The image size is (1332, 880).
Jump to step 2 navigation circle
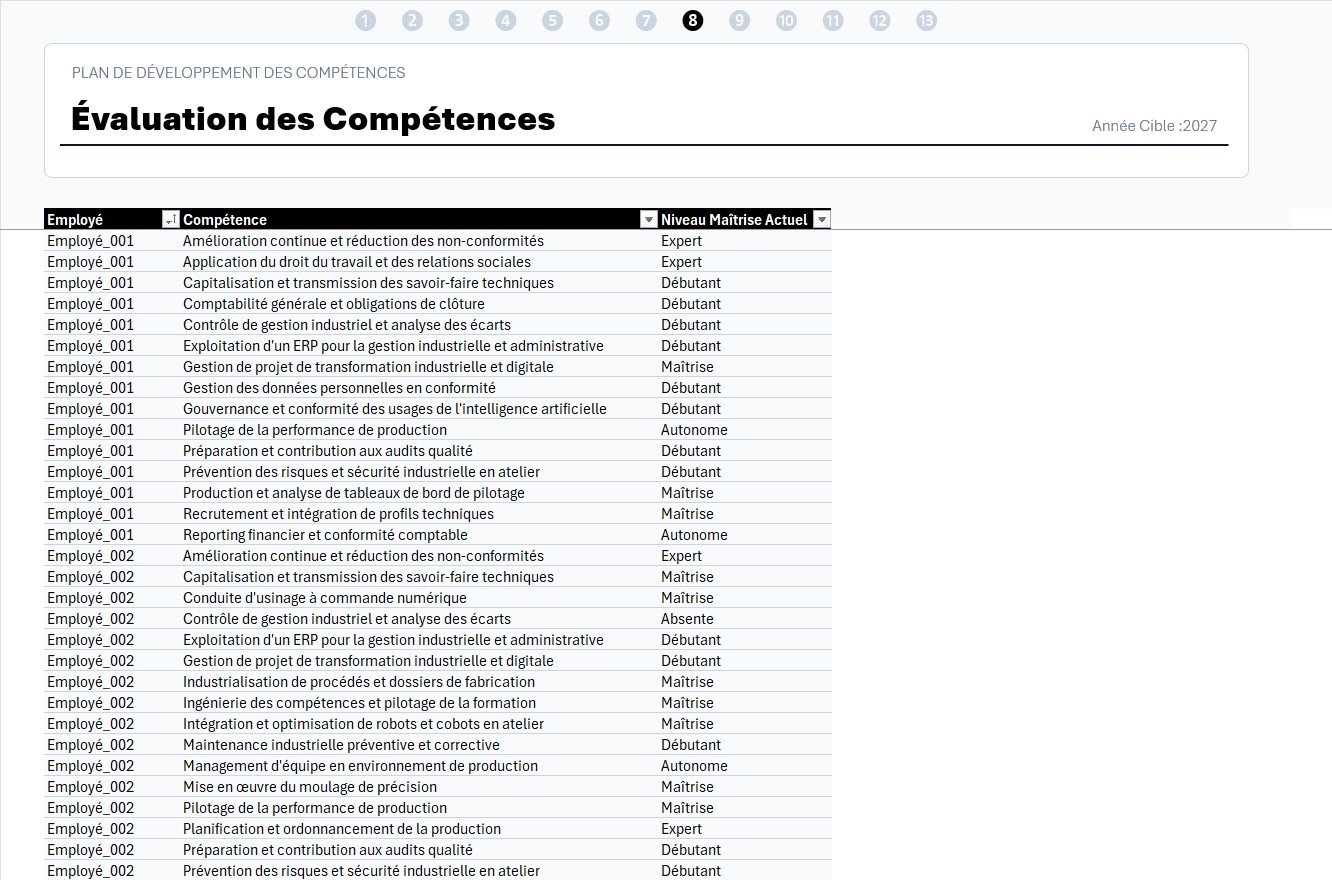coord(412,20)
